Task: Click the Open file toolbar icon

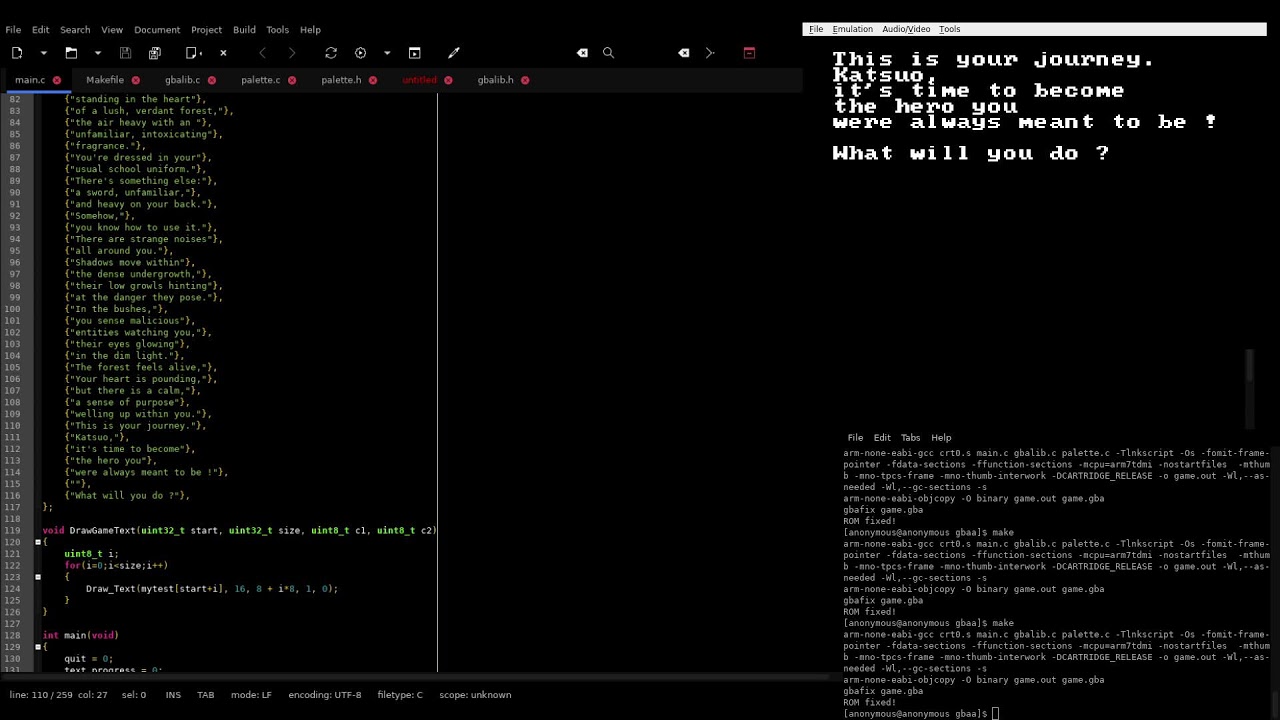Action: (71, 53)
